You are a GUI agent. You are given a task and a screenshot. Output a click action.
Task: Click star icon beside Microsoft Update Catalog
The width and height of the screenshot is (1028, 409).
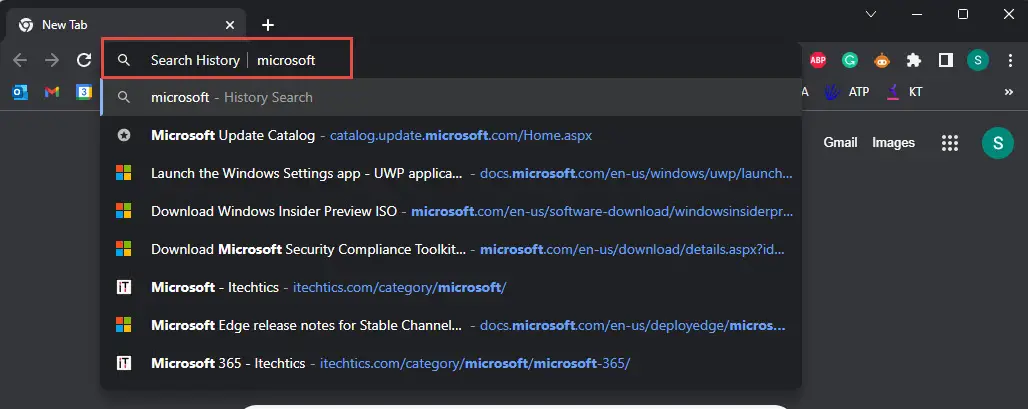click(x=123, y=136)
